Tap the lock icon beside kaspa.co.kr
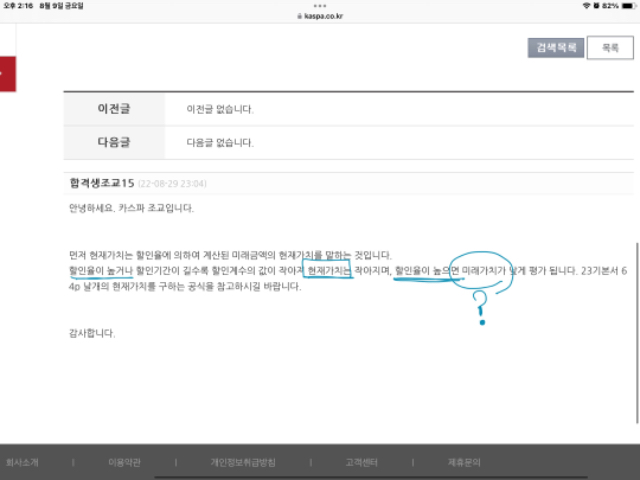 click(x=297, y=17)
